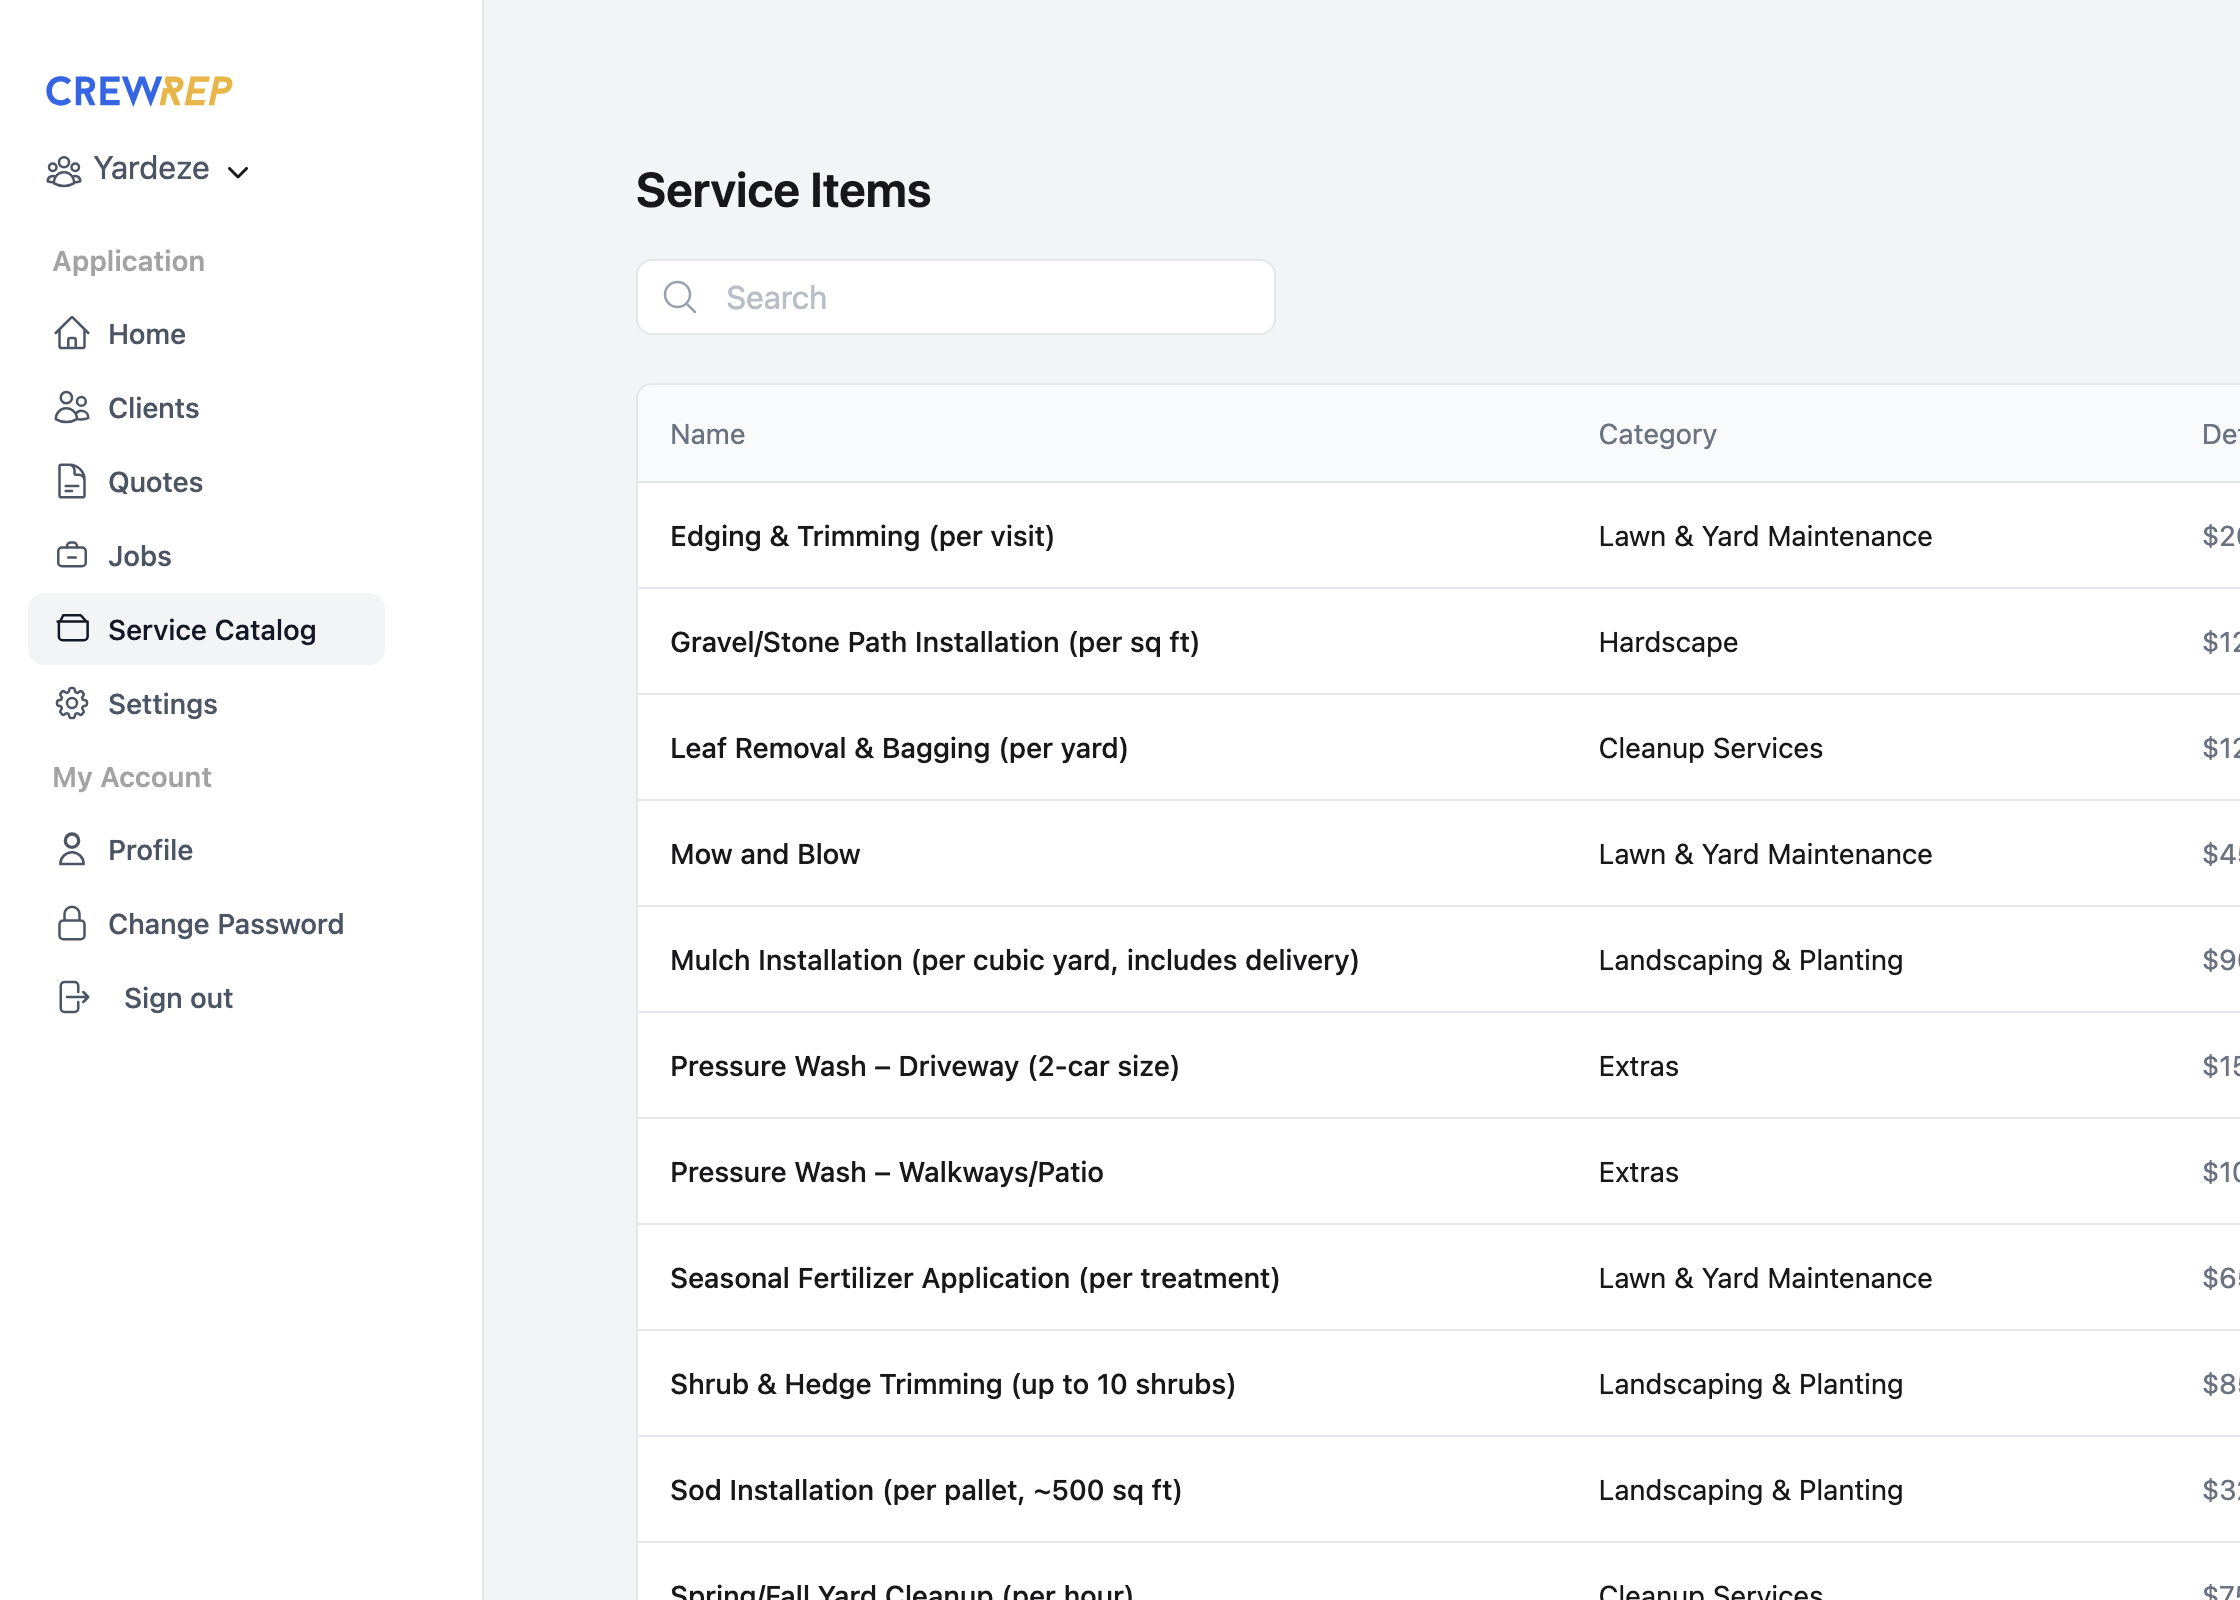The width and height of the screenshot is (2240, 1600).
Task: Focus the Search input field
Action: (990, 297)
